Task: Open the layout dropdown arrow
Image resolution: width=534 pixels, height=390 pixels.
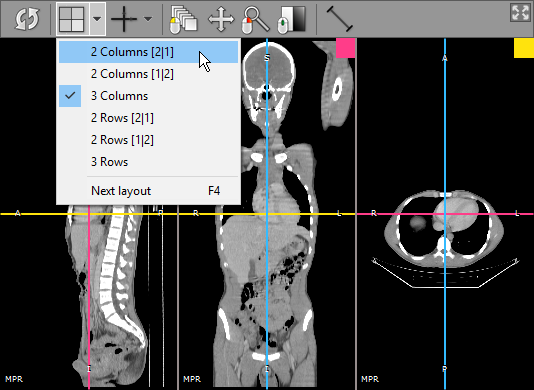Action: tap(97, 19)
